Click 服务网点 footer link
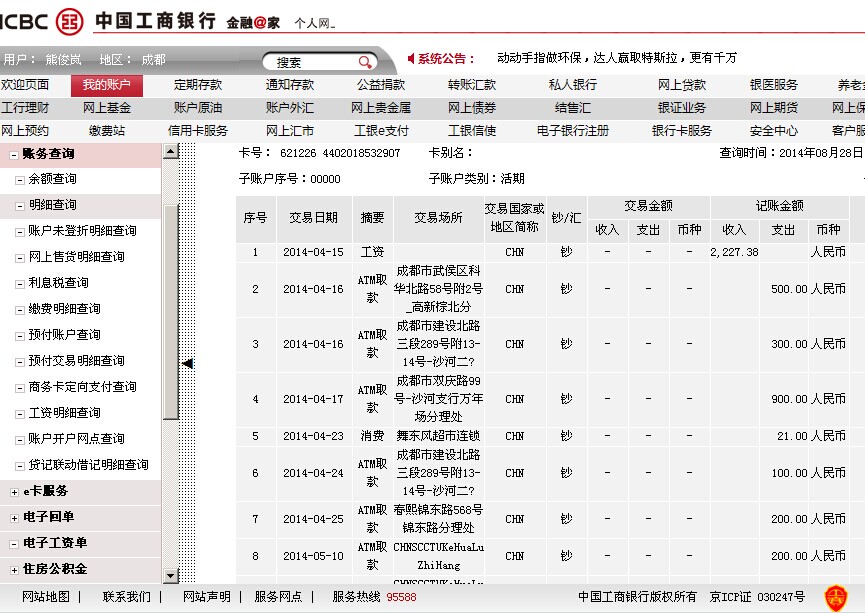This screenshot has width=865, height=613. coord(278,596)
